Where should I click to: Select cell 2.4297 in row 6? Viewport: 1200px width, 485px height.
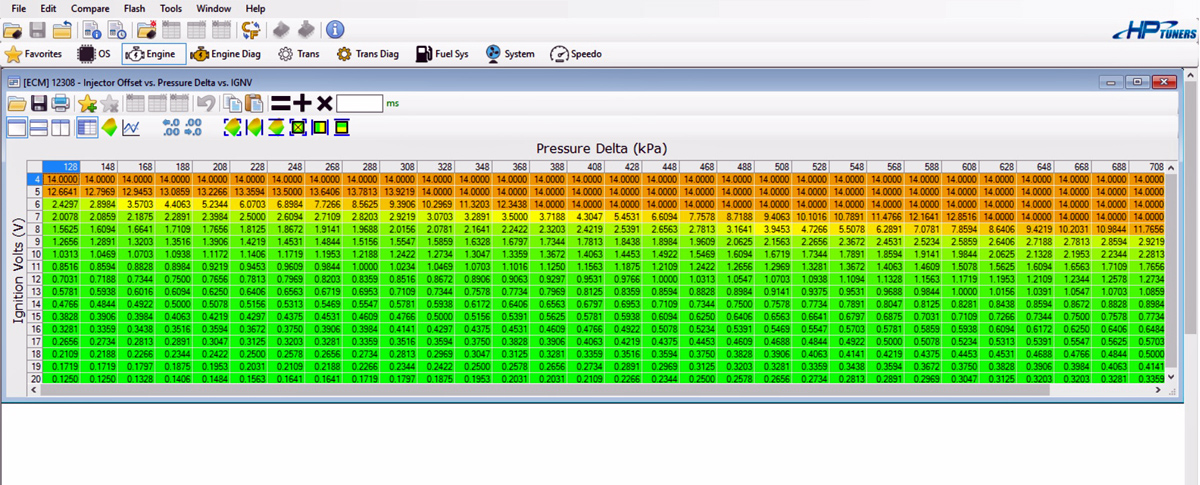pyautogui.click(x=61, y=203)
